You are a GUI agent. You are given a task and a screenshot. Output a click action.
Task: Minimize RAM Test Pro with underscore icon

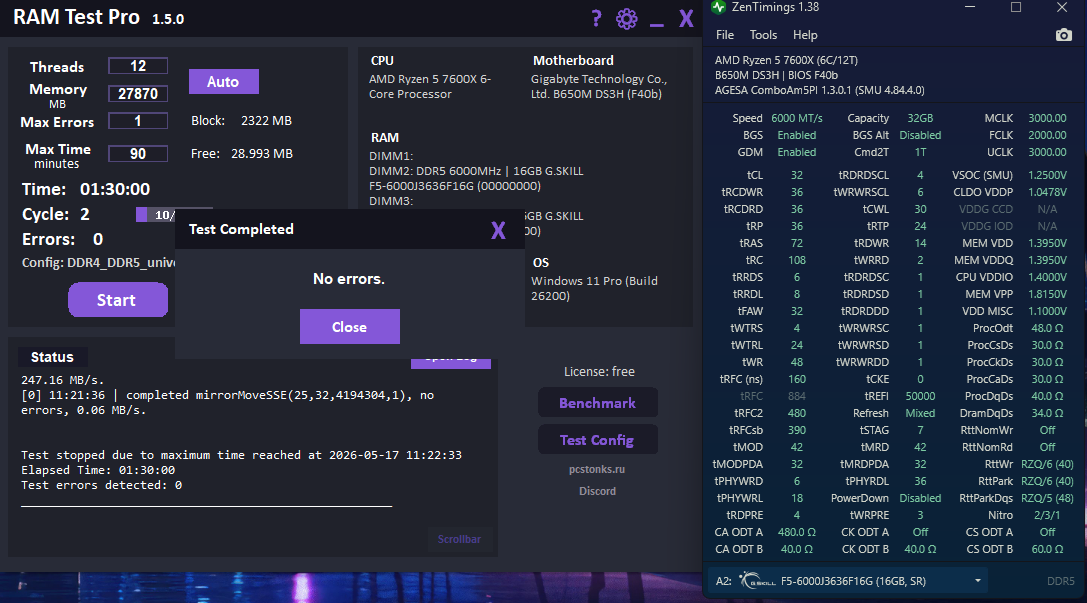coord(656,24)
